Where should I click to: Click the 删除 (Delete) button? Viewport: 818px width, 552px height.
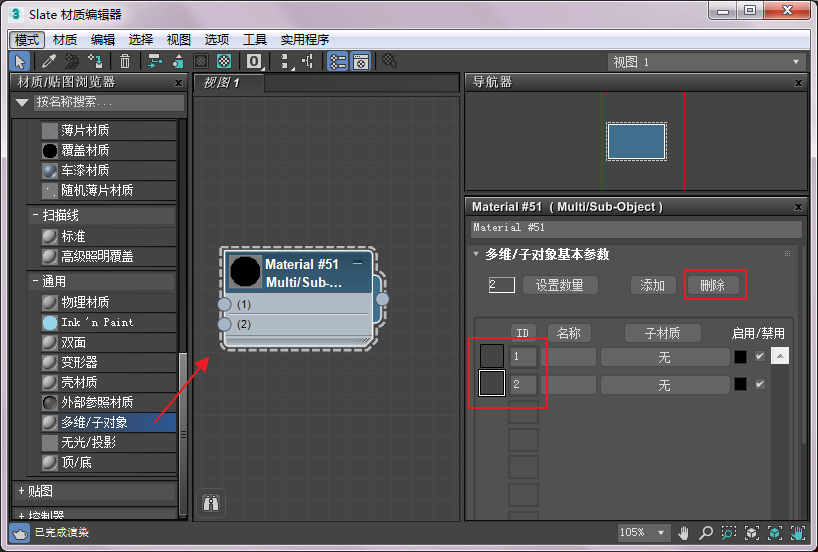coord(713,286)
